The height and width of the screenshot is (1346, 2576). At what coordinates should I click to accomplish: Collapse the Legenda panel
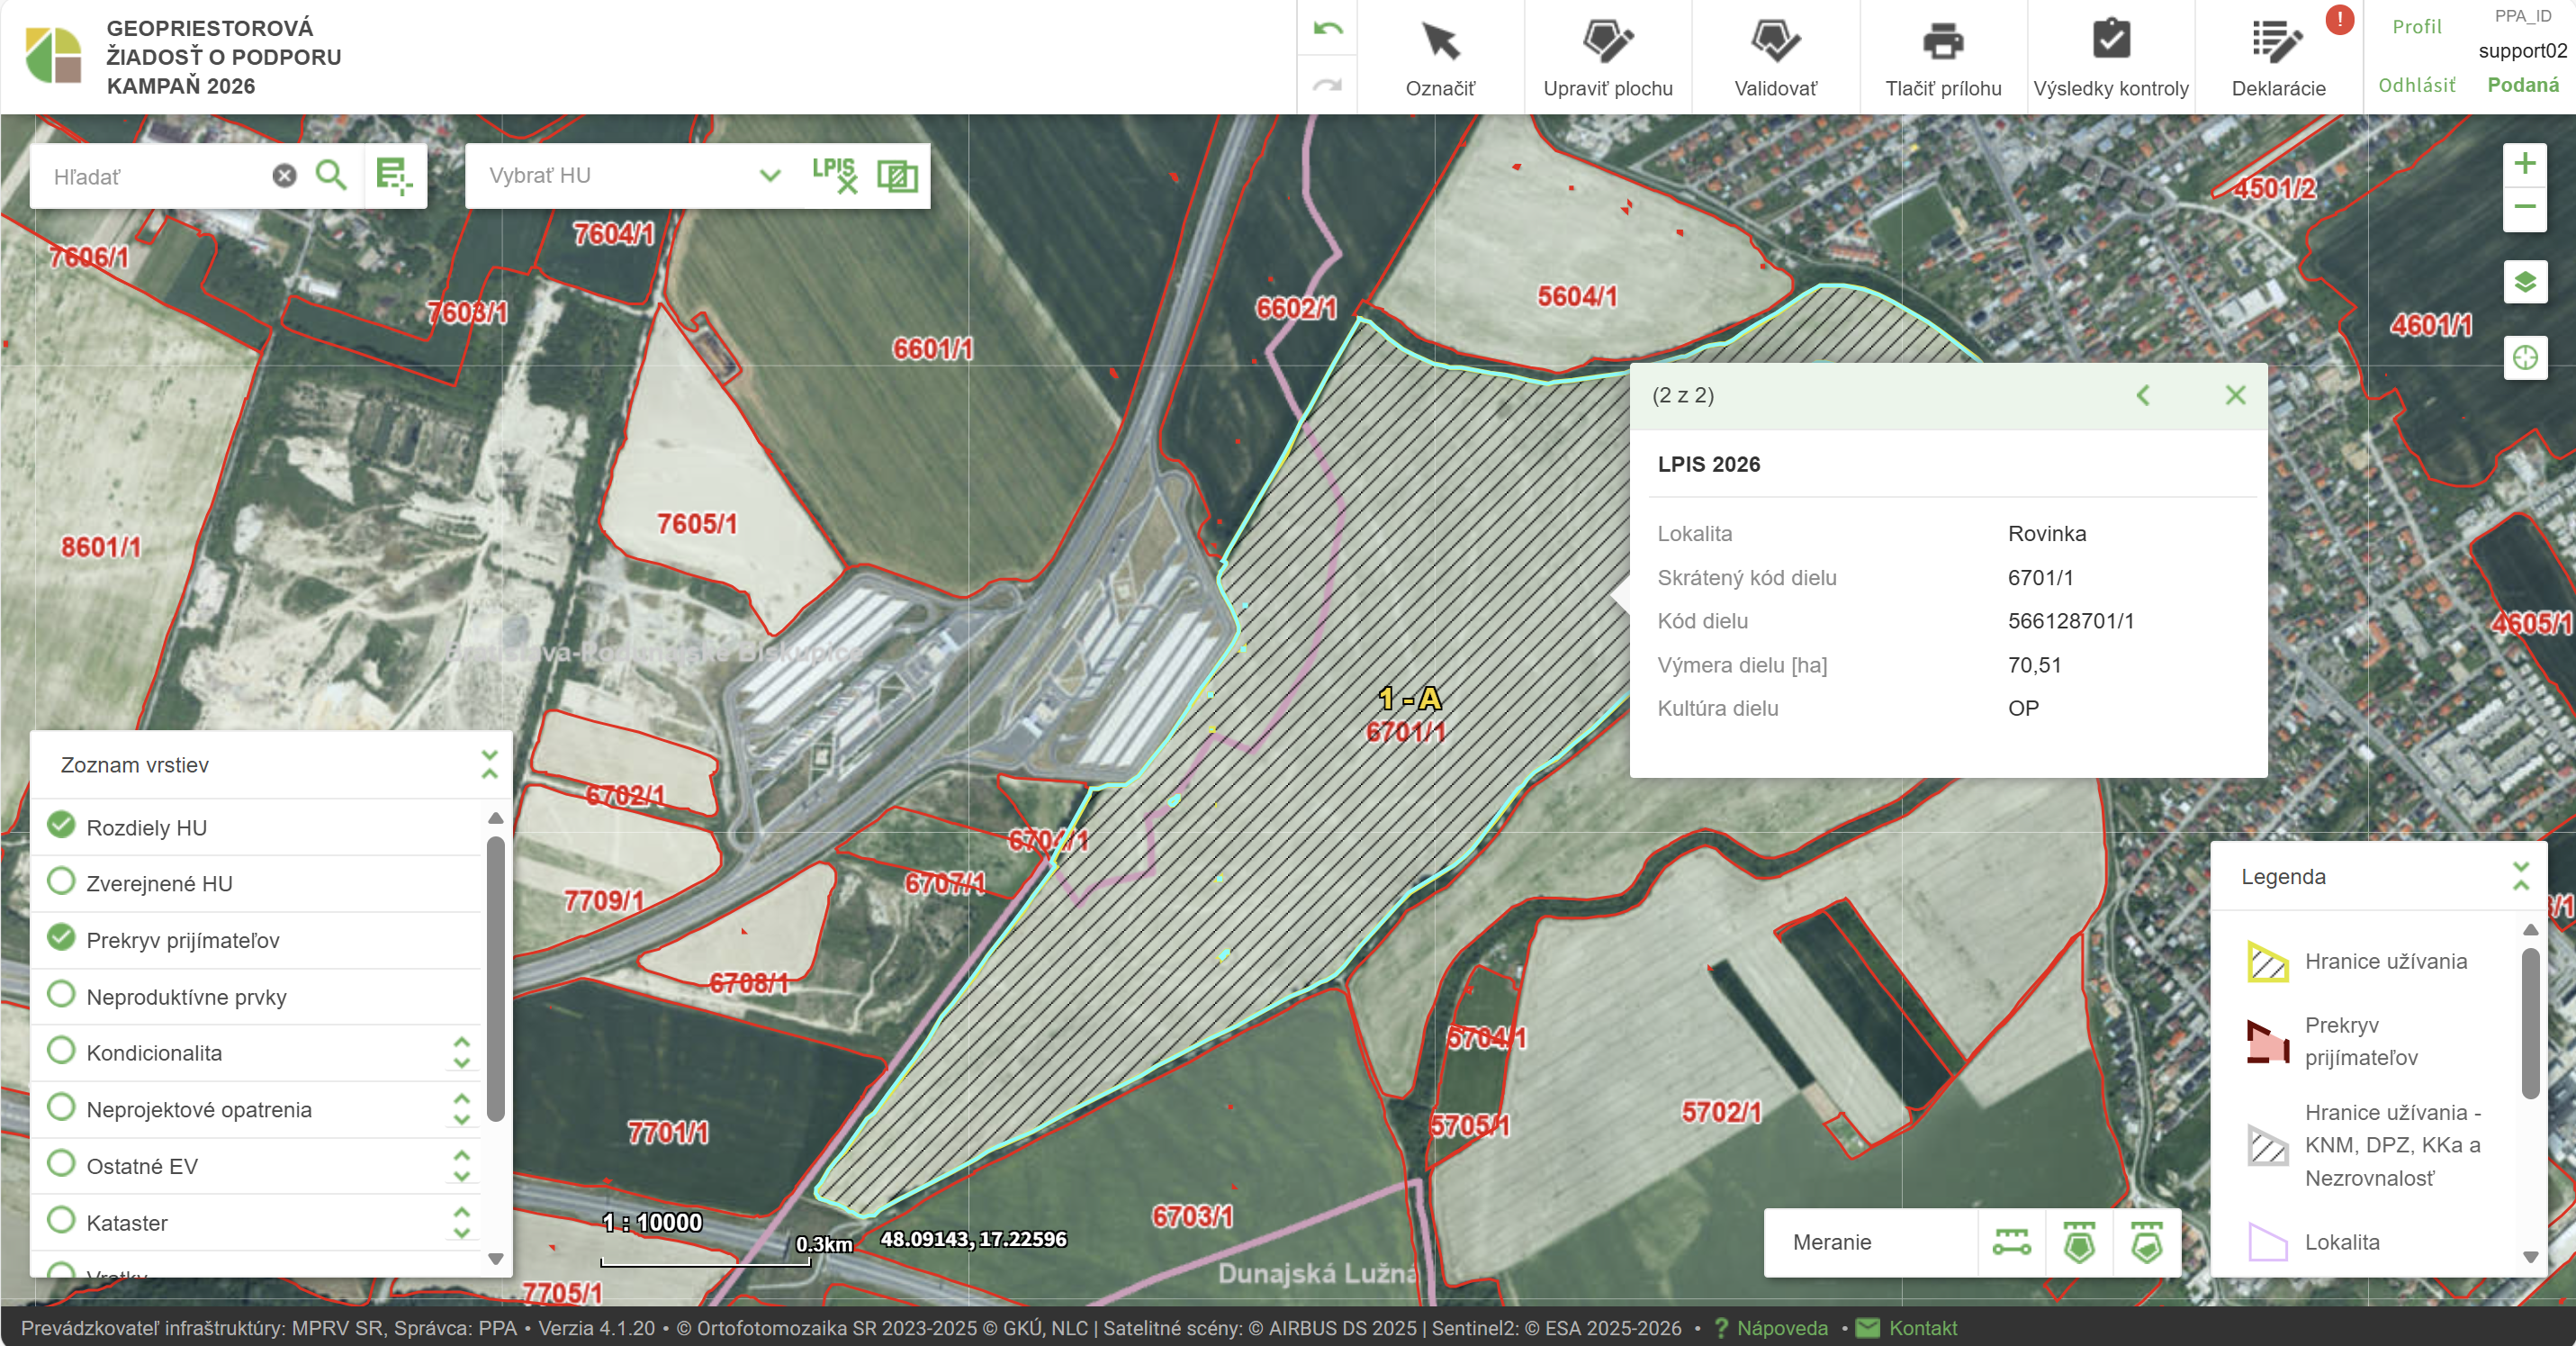[x=2520, y=876]
